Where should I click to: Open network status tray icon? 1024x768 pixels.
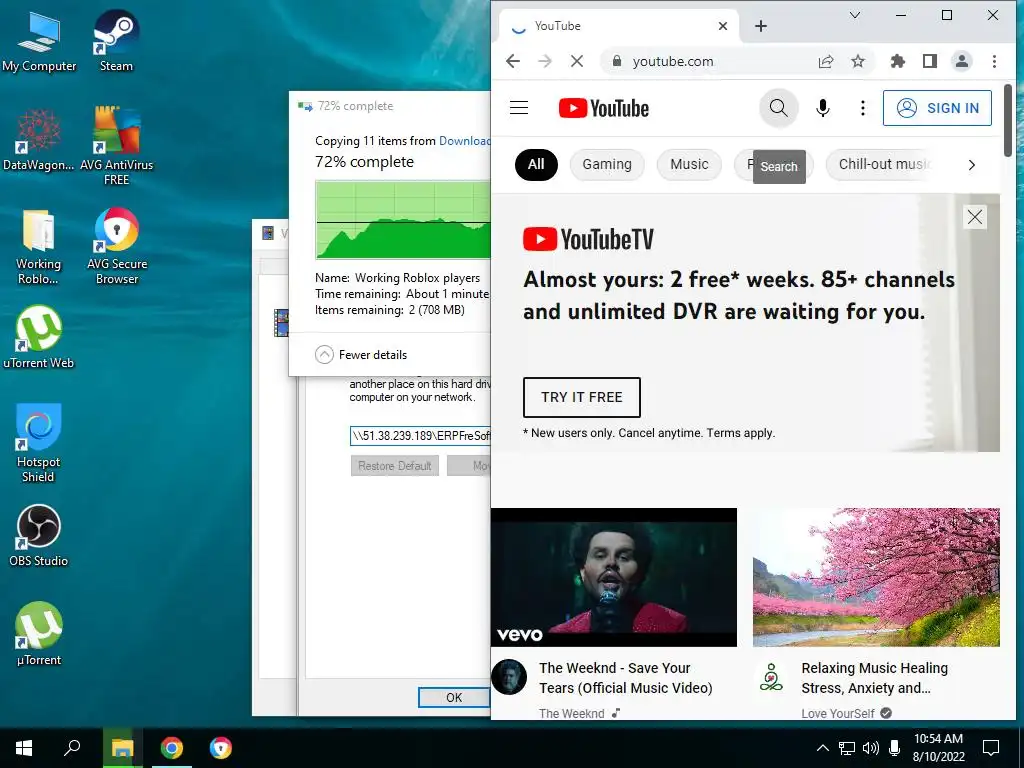pyautogui.click(x=847, y=748)
